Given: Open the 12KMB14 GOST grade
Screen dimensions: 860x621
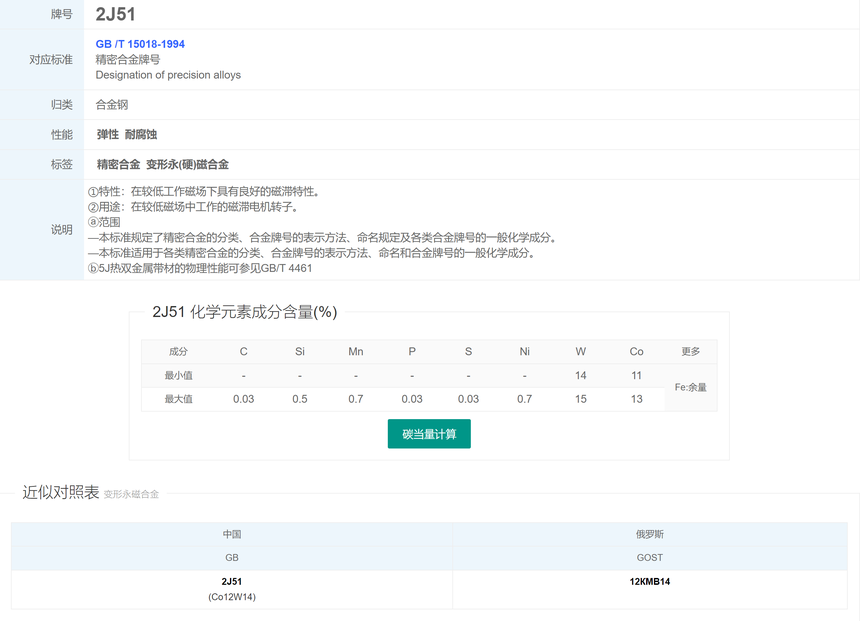Looking at the screenshot, I should pyautogui.click(x=649, y=582).
